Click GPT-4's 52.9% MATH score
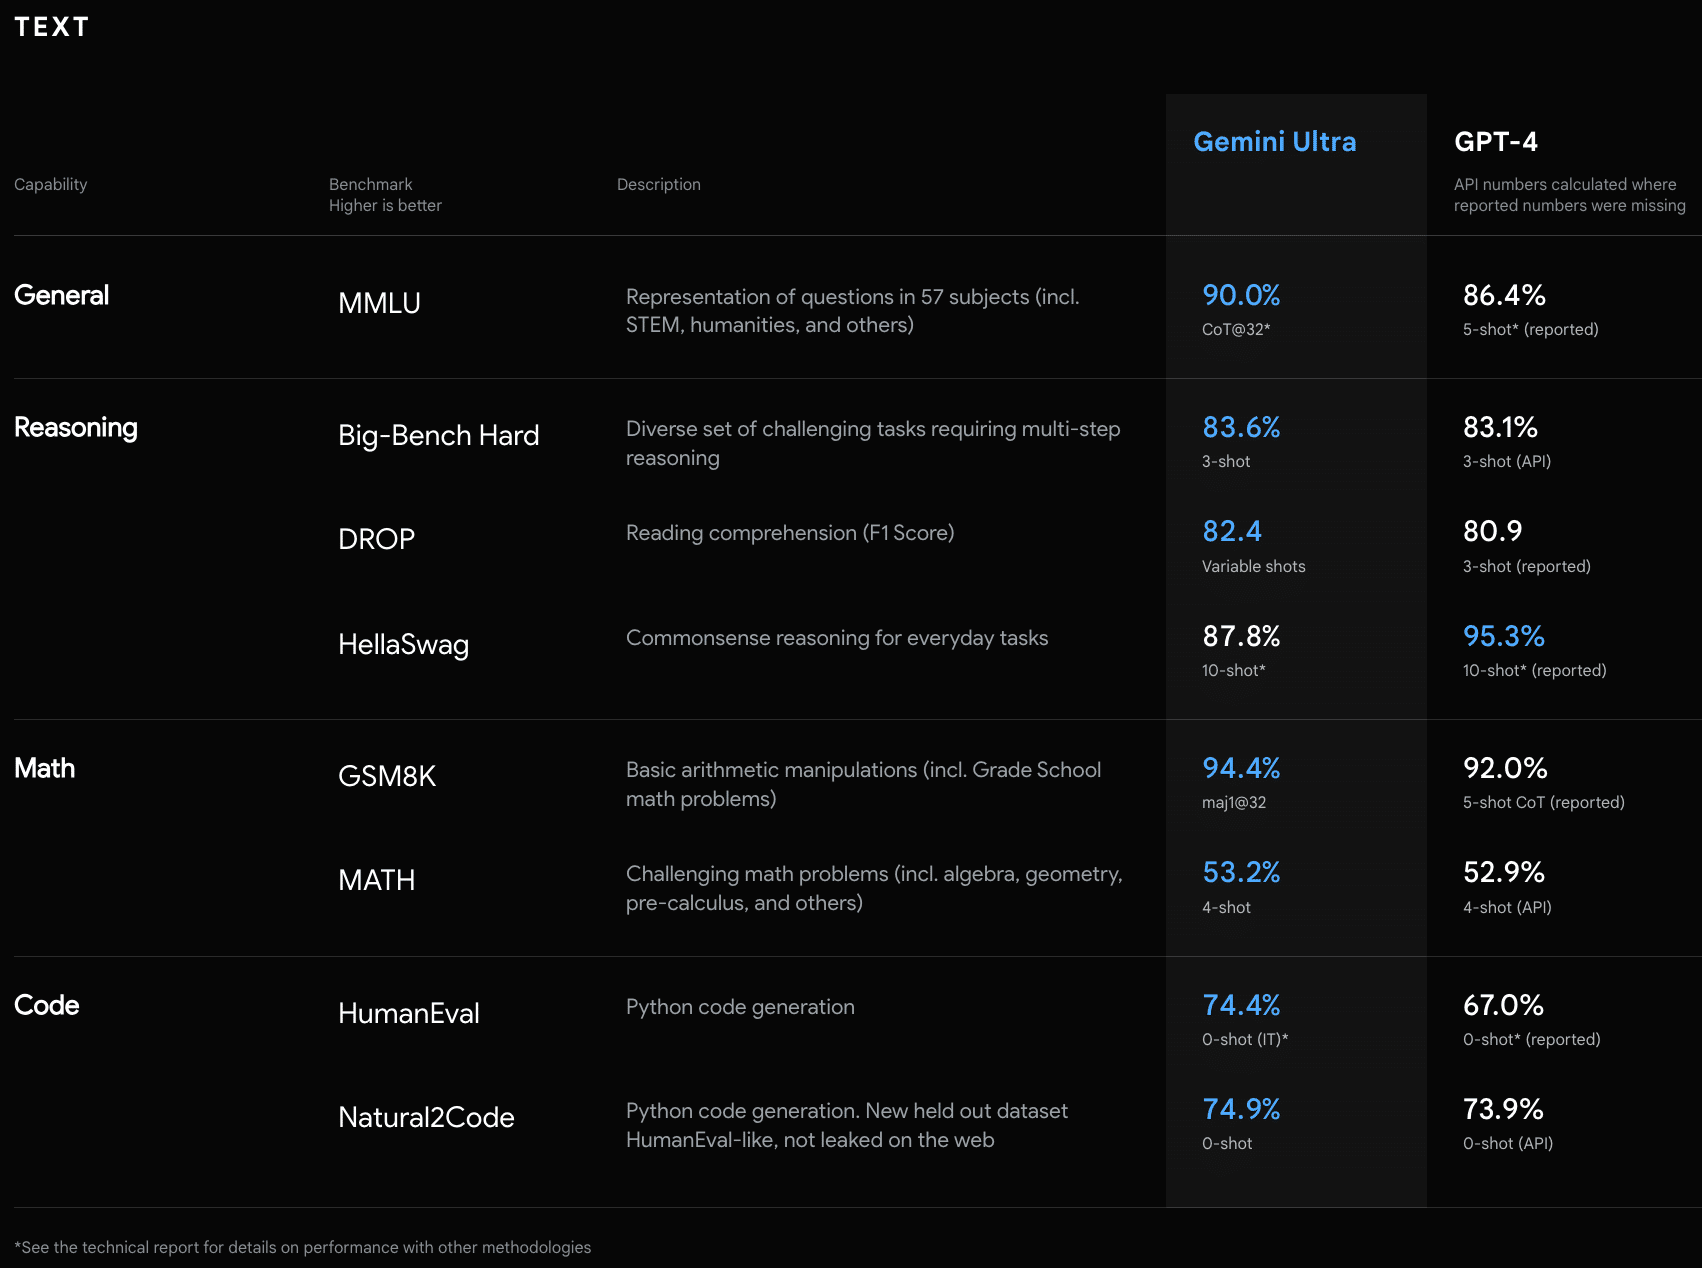This screenshot has height=1268, width=1702. [1503, 872]
